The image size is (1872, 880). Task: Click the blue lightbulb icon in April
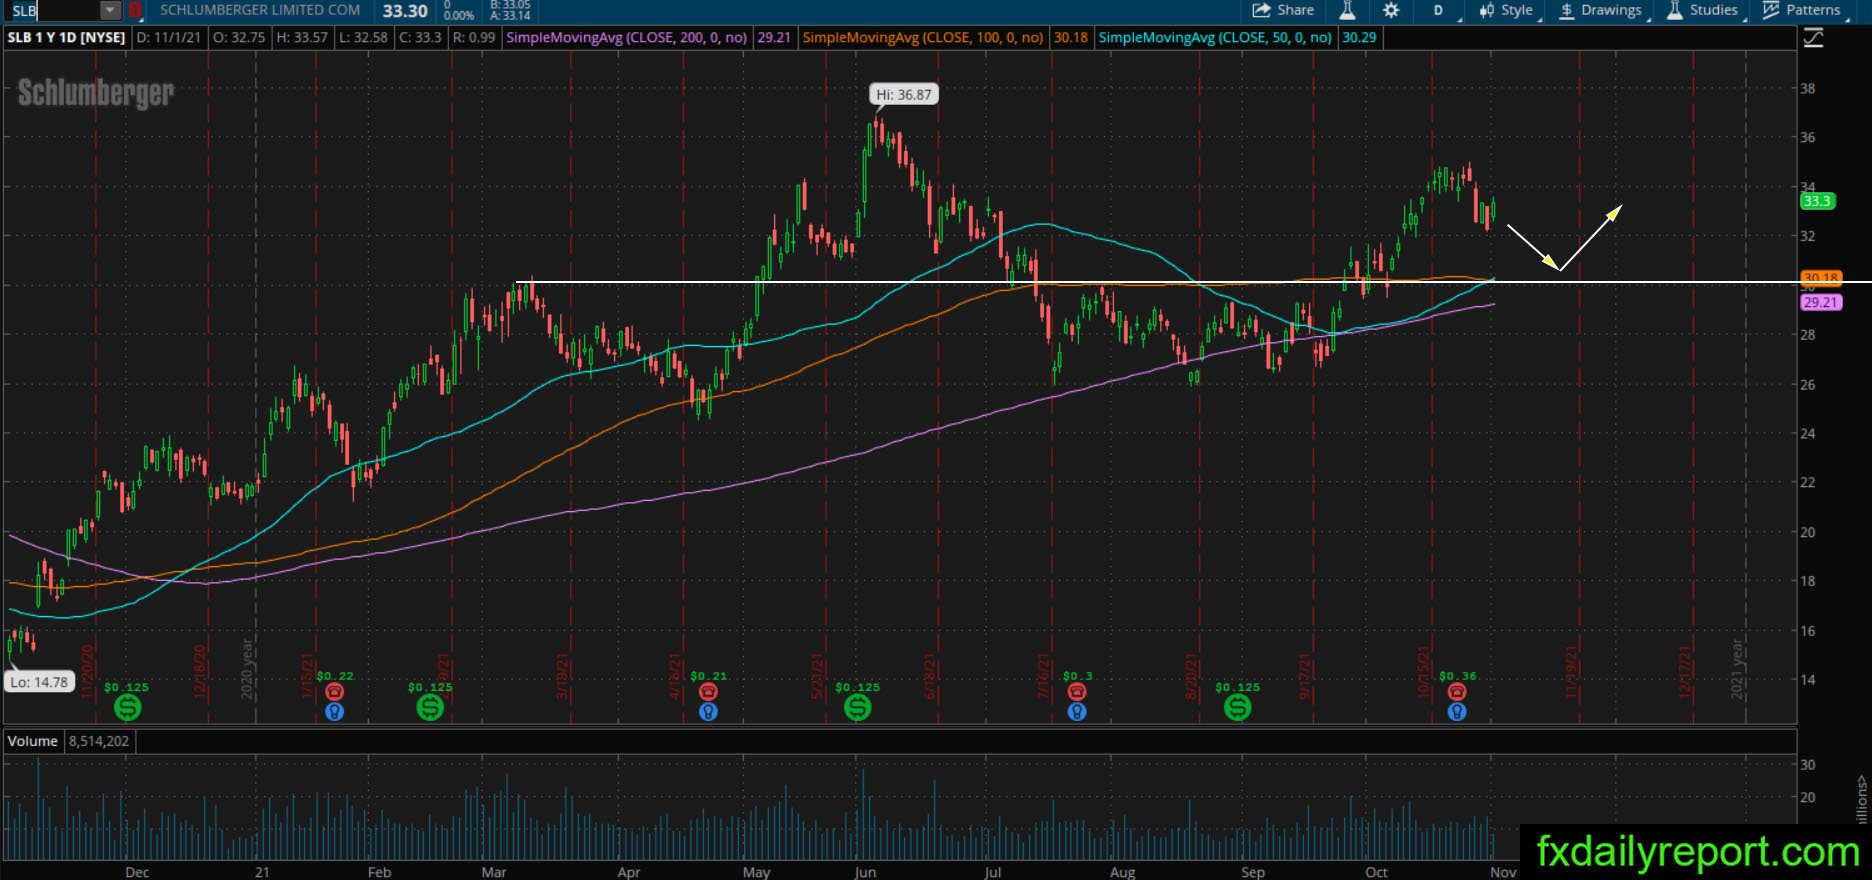pyautogui.click(x=708, y=712)
